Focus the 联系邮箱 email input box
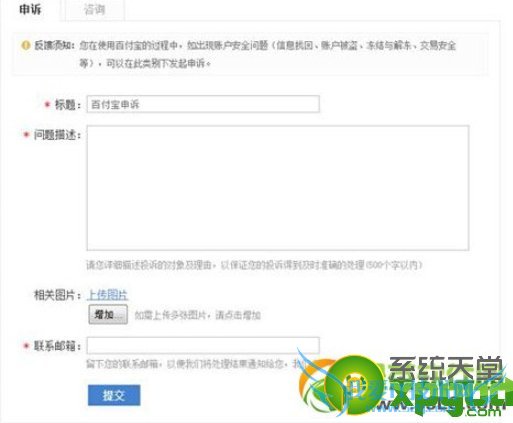This screenshot has width=513, height=423. [x=203, y=345]
